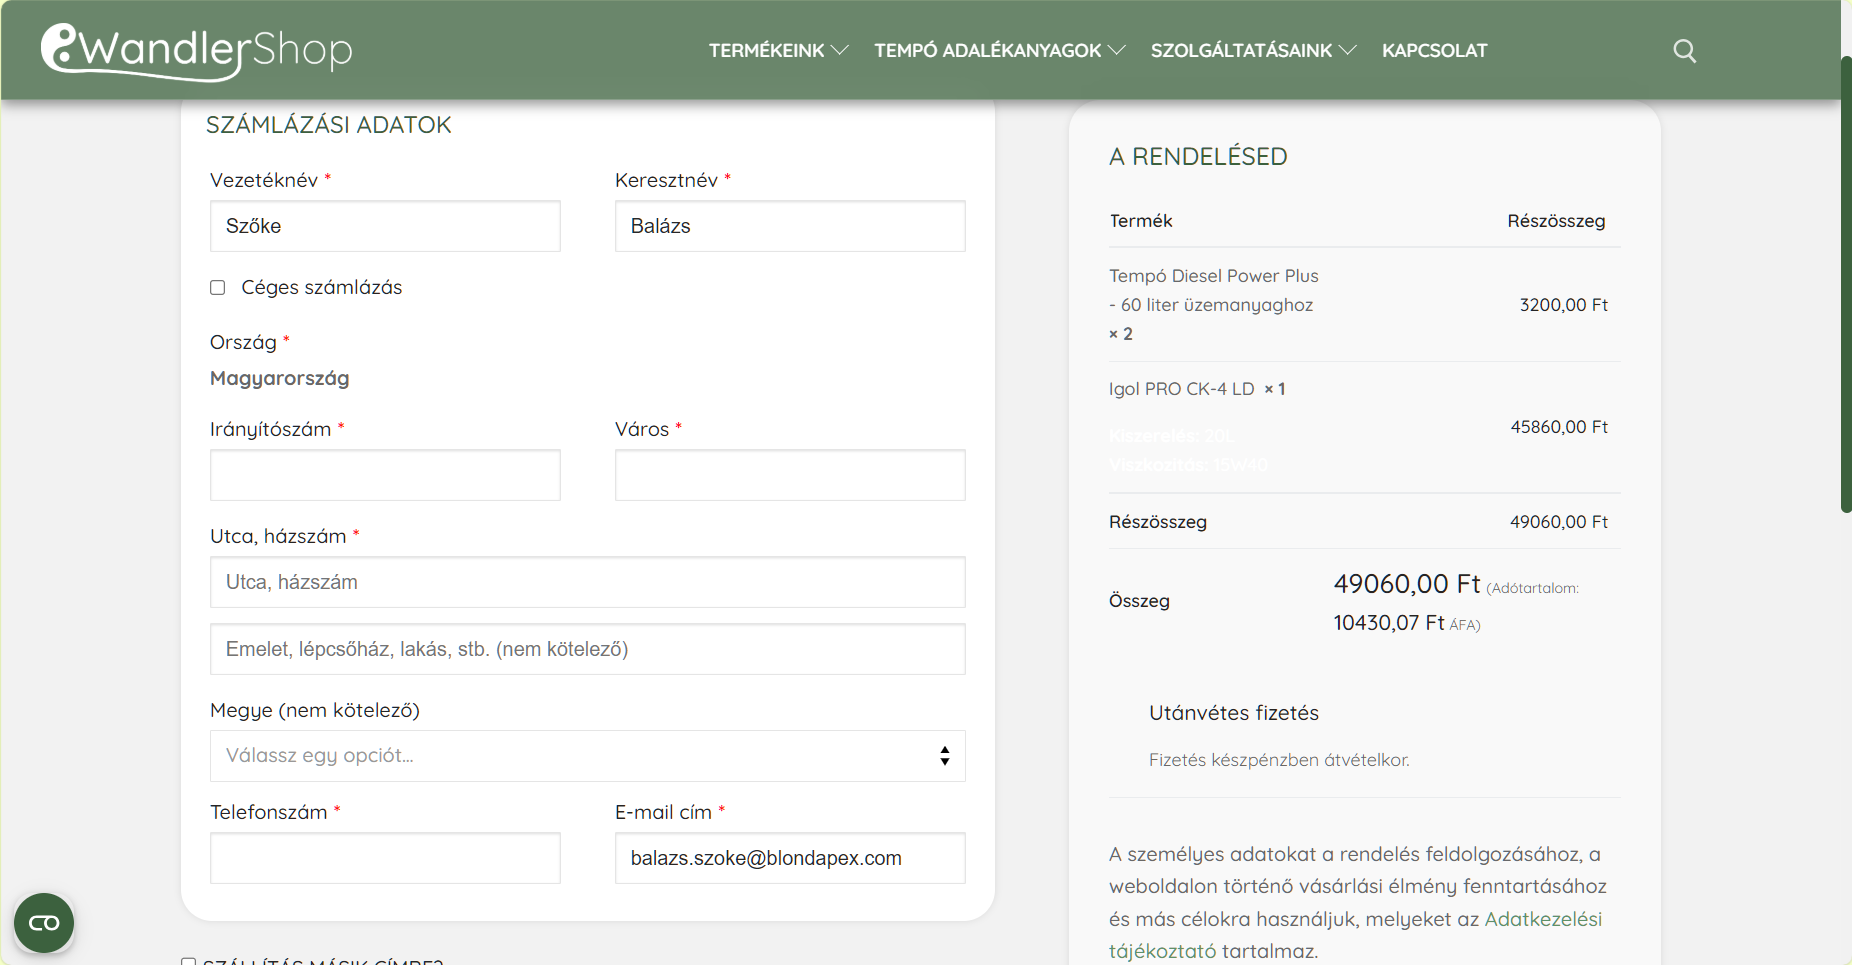
Task: Open the Adatkezelési tájékoztató link
Action: (x=1542, y=919)
